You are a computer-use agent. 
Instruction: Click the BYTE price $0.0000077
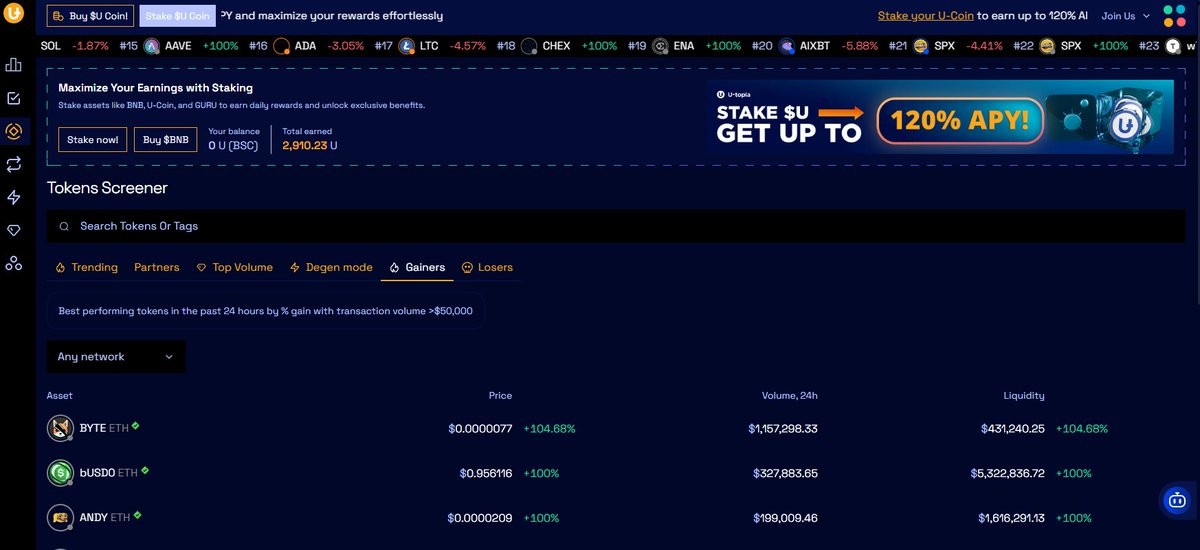pos(480,429)
